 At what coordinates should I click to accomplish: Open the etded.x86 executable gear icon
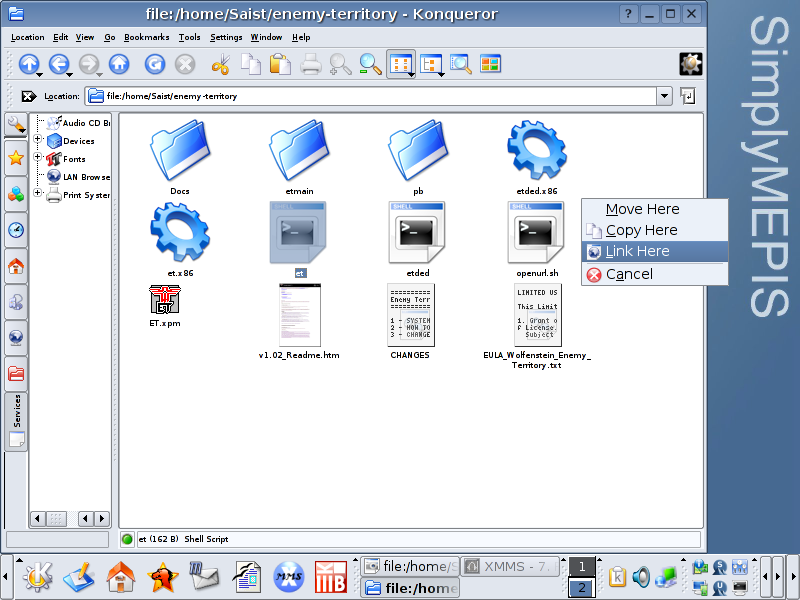coord(537,150)
